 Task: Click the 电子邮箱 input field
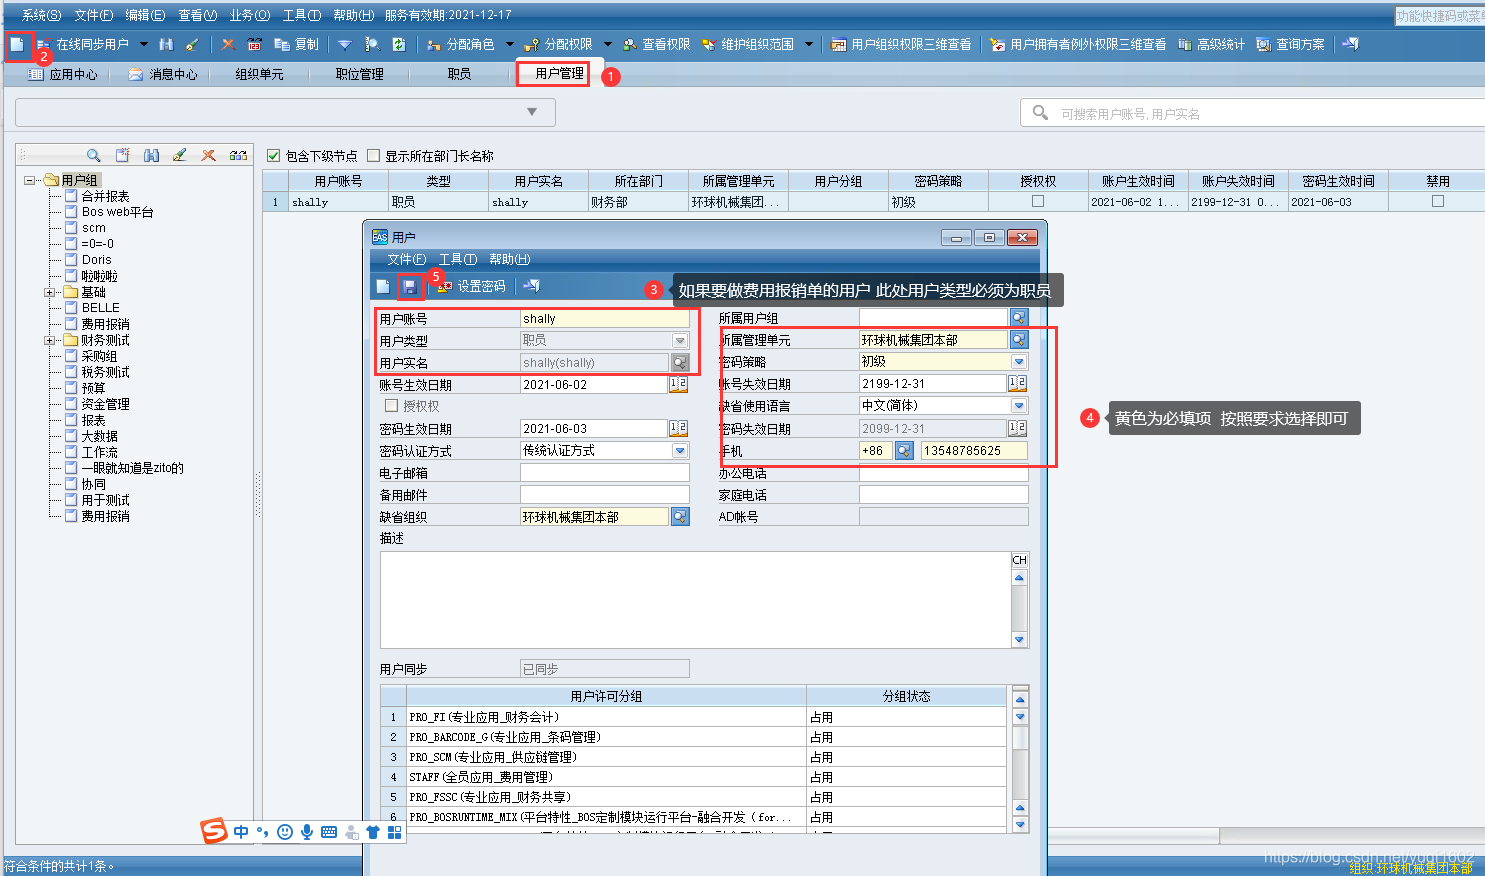coord(604,472)
